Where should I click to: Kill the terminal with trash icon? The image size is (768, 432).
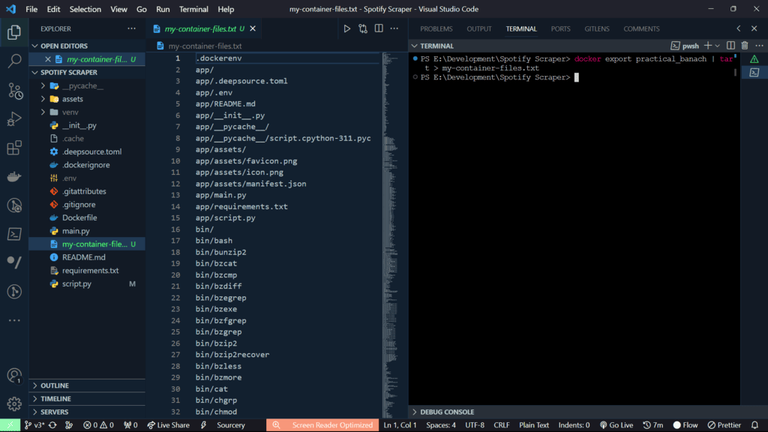coord(744,46)
